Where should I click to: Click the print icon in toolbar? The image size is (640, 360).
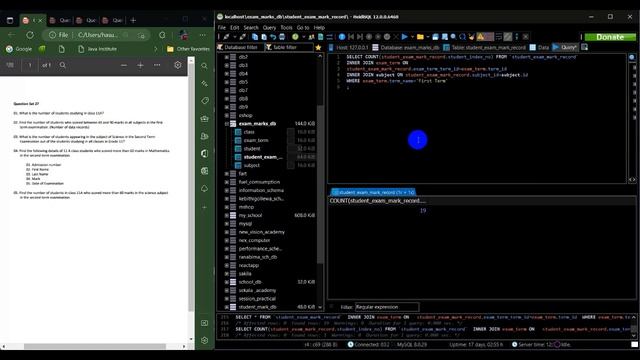coord(282,37)
